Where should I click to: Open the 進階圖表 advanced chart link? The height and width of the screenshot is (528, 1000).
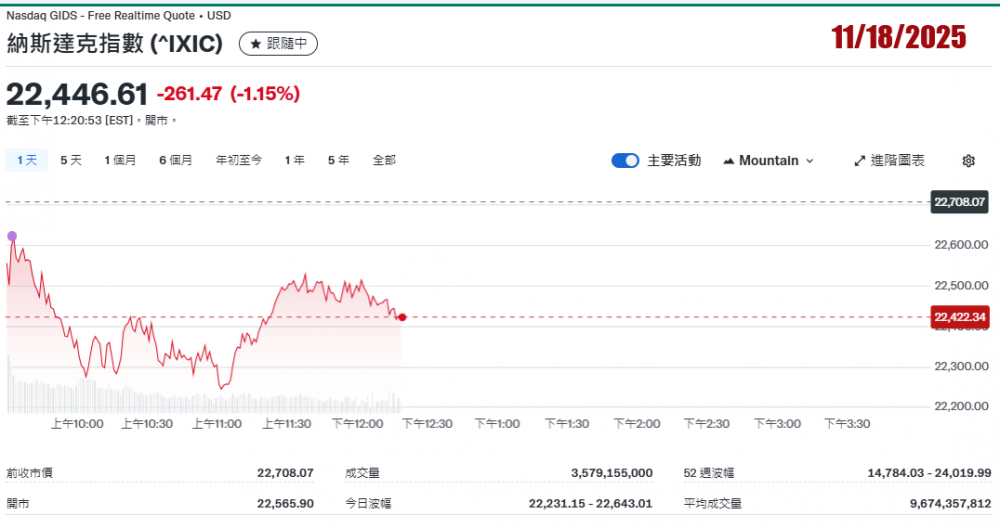click(889, 161)
